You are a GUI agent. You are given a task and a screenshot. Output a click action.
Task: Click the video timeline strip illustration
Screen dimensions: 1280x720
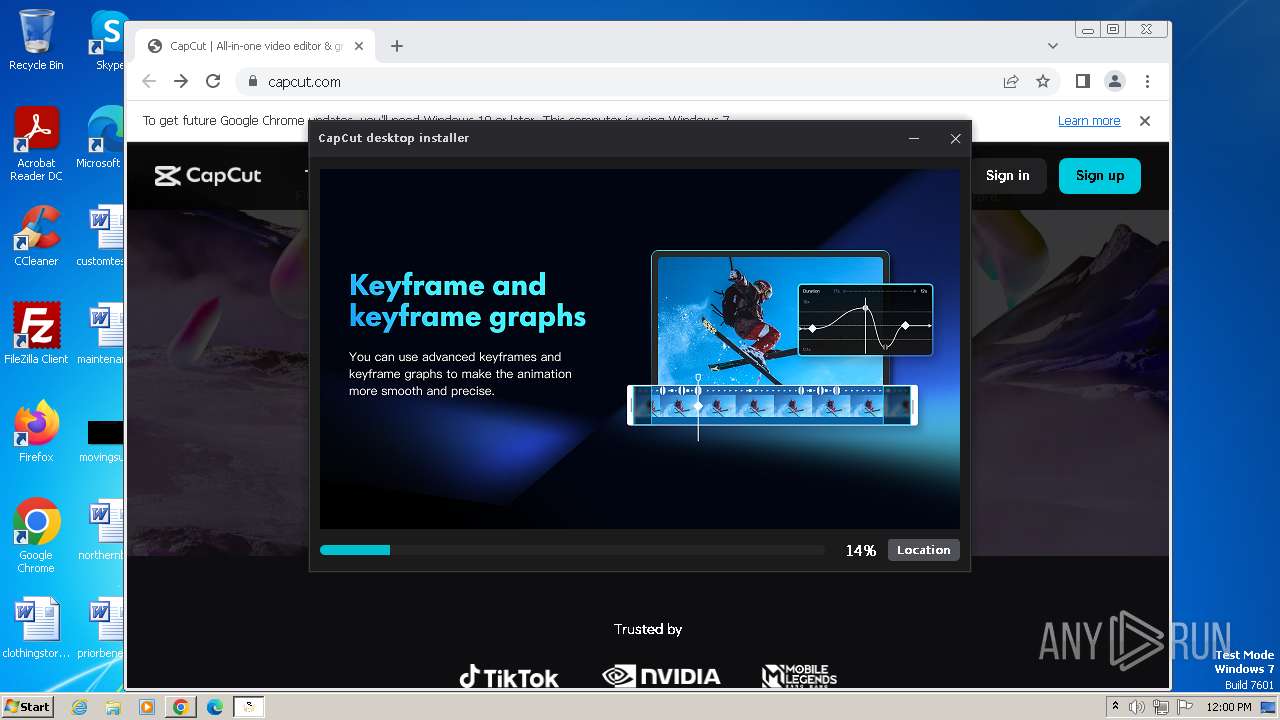coord(772,405)
